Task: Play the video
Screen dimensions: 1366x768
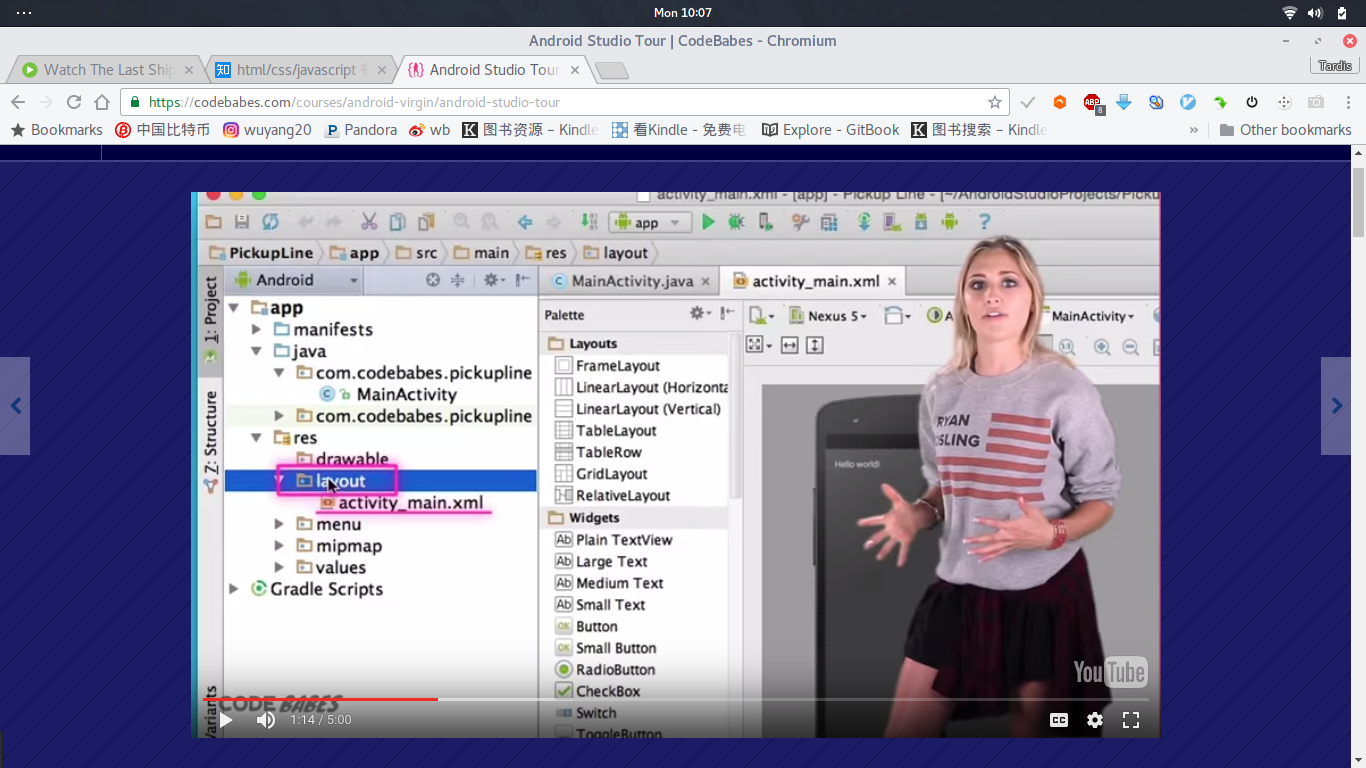Action: (226, 720)
